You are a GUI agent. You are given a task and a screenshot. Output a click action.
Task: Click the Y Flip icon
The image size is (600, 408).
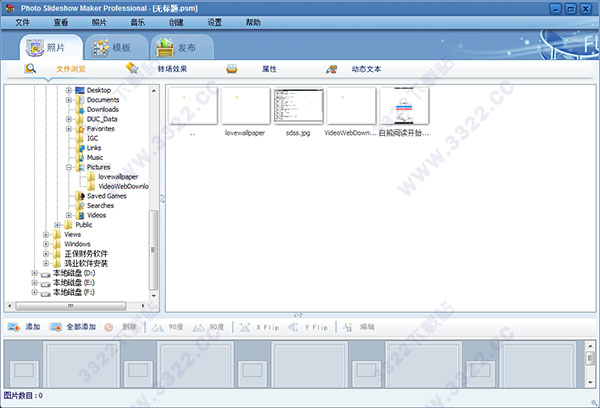click(x=293, y=327)
